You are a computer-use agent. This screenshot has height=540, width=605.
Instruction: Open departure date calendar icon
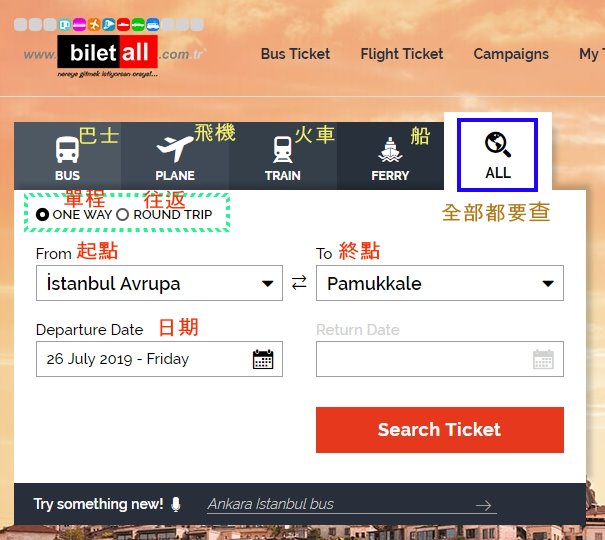[263, 359]
